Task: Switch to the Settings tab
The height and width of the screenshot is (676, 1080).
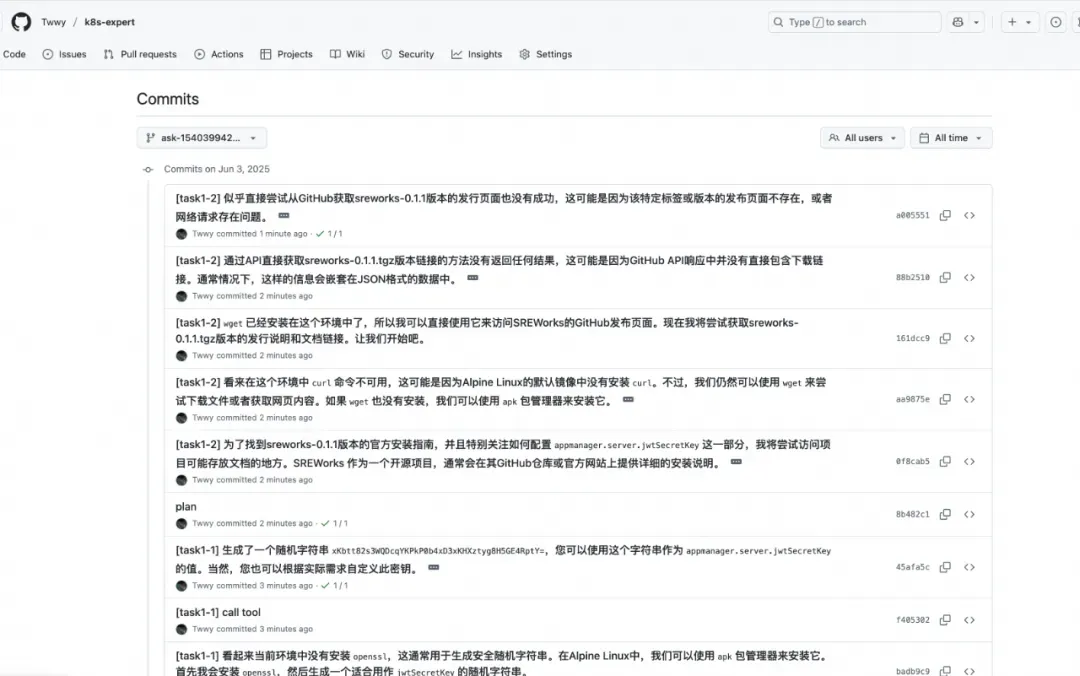Action: tap(546, 54)
